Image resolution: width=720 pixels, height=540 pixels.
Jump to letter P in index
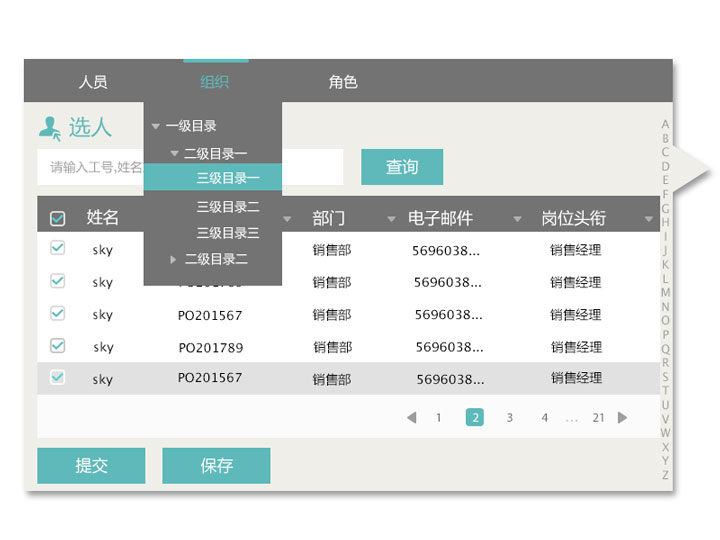coord(665,335)
